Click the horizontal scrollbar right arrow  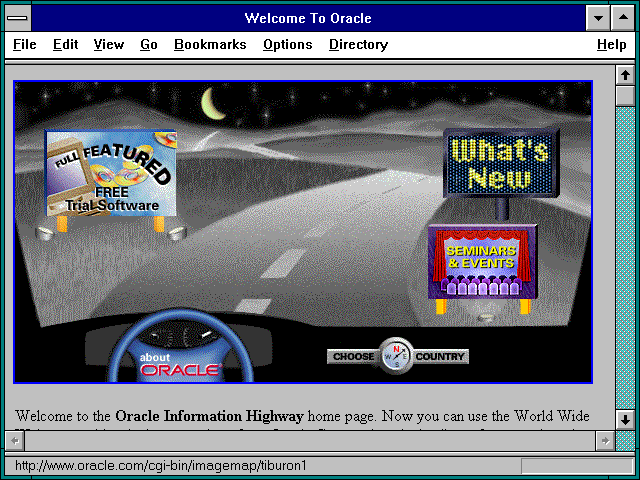coord(605,441)
